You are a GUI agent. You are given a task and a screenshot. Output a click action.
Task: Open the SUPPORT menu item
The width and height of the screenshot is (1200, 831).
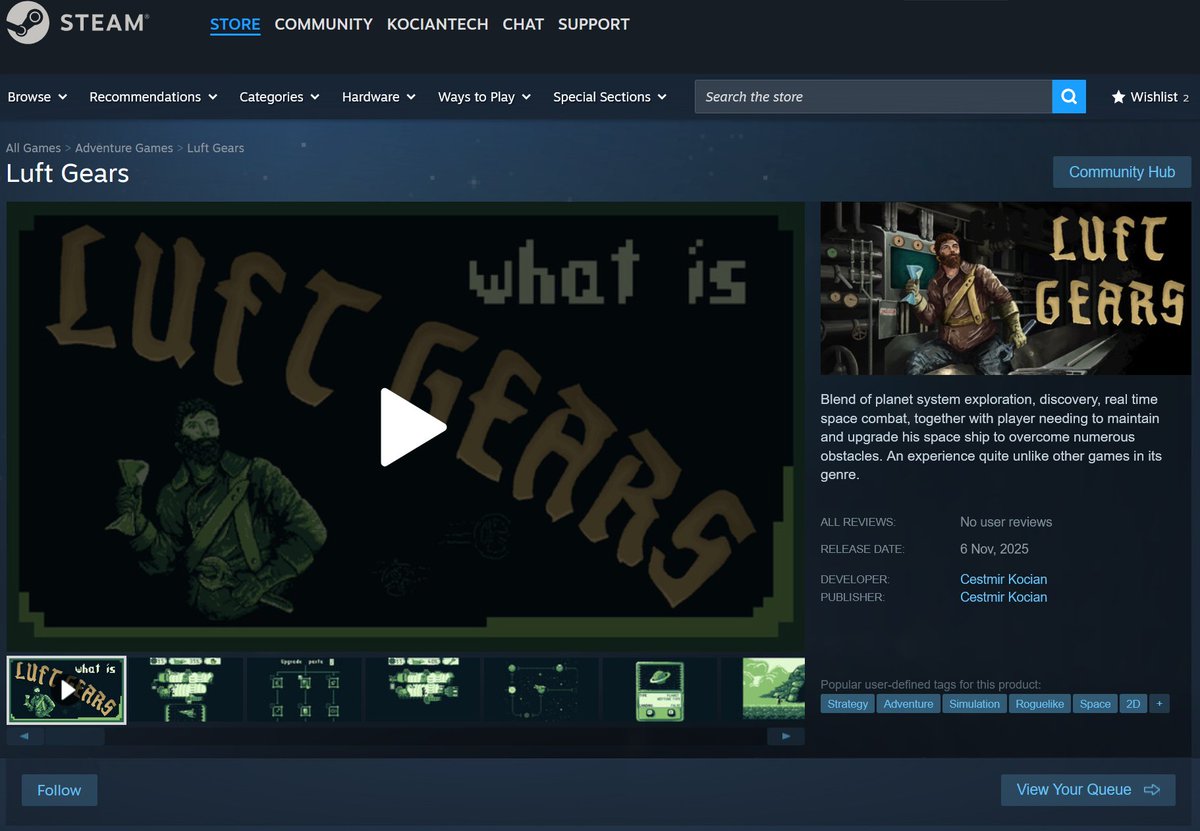coord(594,24)
